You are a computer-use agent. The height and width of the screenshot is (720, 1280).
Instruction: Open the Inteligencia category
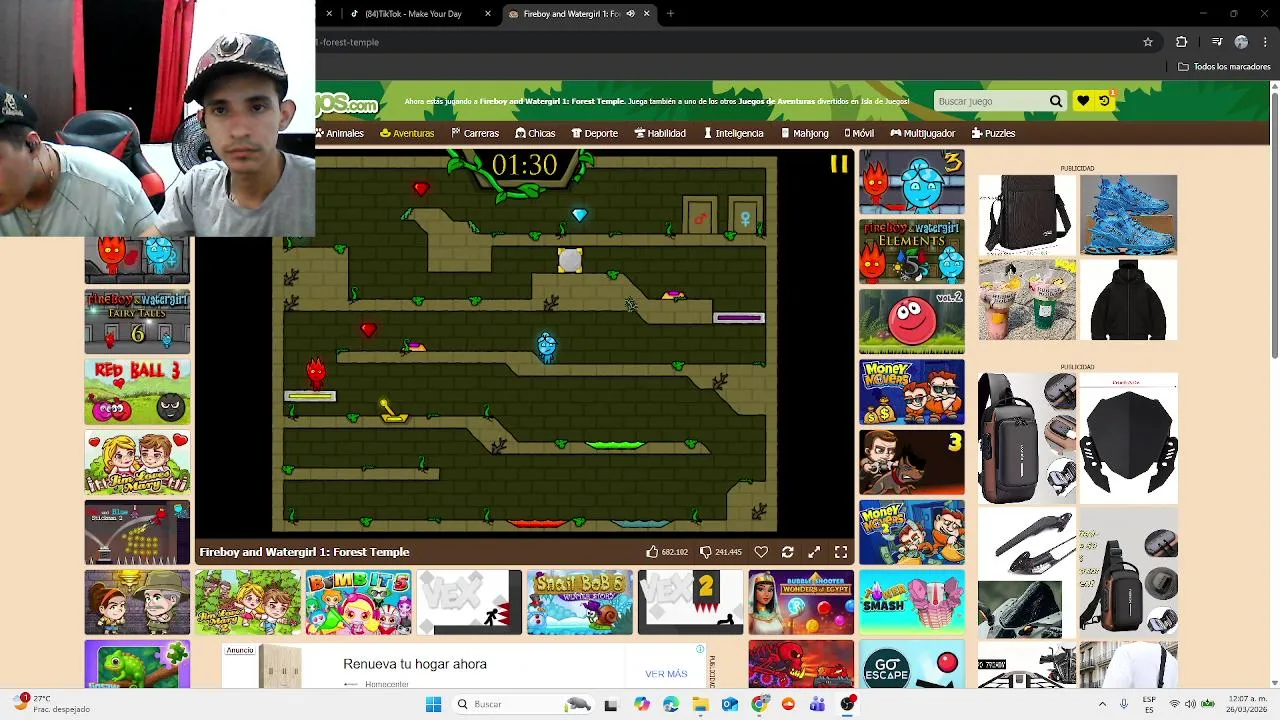[734, 133]
